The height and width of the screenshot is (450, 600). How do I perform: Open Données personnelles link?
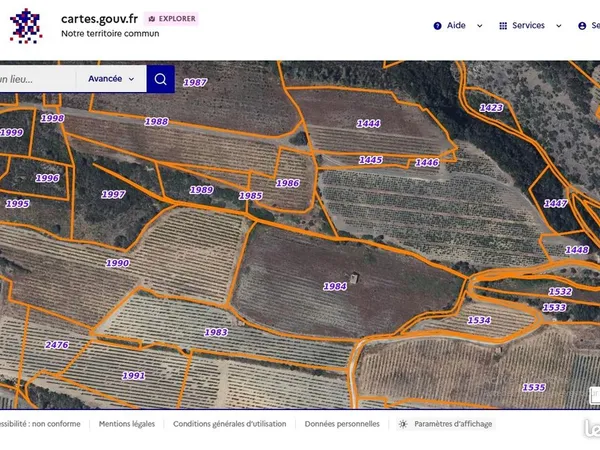[342, 424]
